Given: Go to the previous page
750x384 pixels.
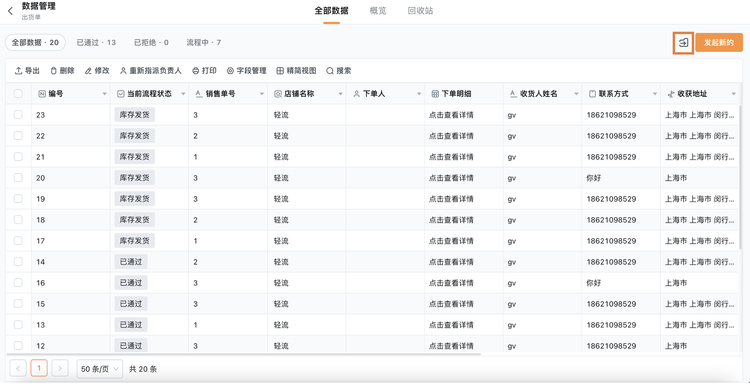Looking at the screenshot, I should point(18,369).
